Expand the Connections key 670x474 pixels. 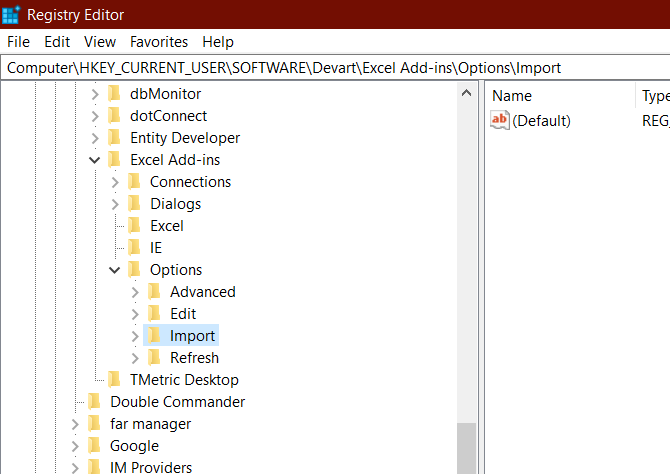tap(115, 182)
